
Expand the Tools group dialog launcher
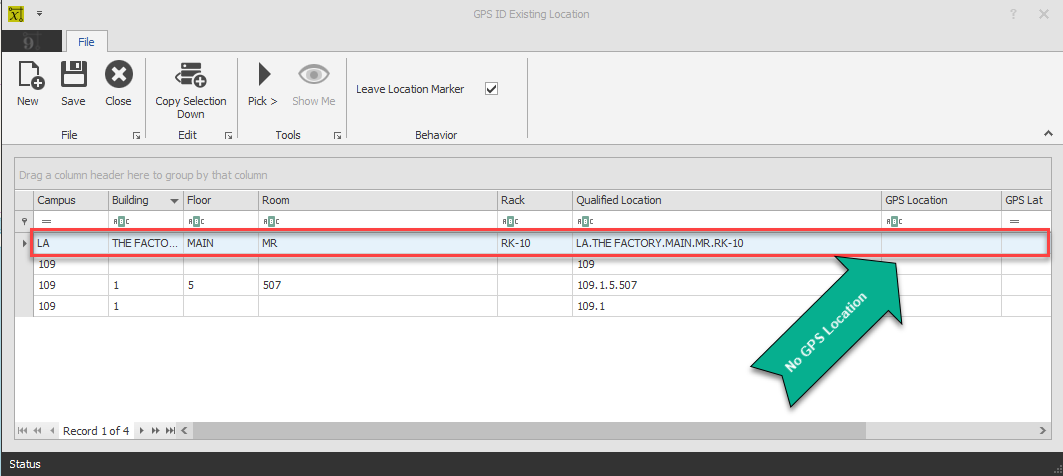click(x=337, y=135)
